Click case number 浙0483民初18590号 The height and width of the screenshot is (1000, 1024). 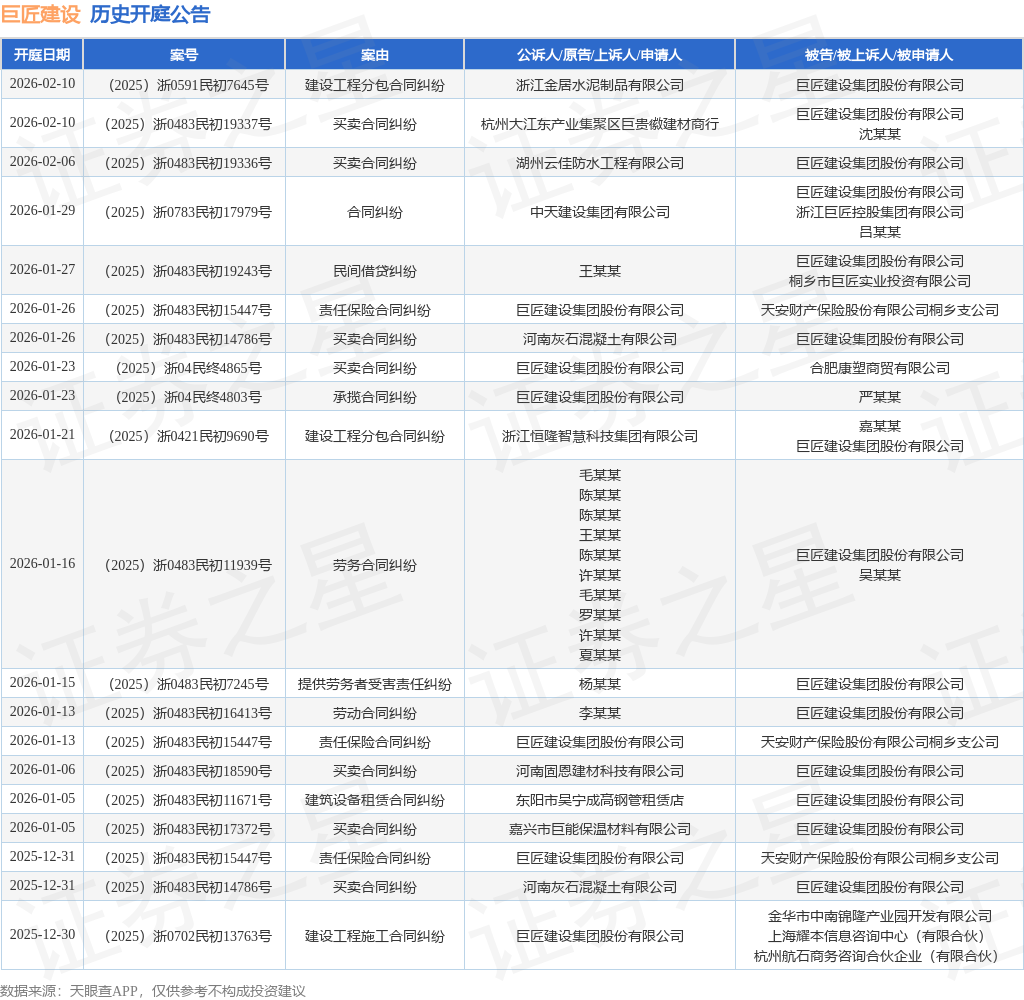point(188,771)
